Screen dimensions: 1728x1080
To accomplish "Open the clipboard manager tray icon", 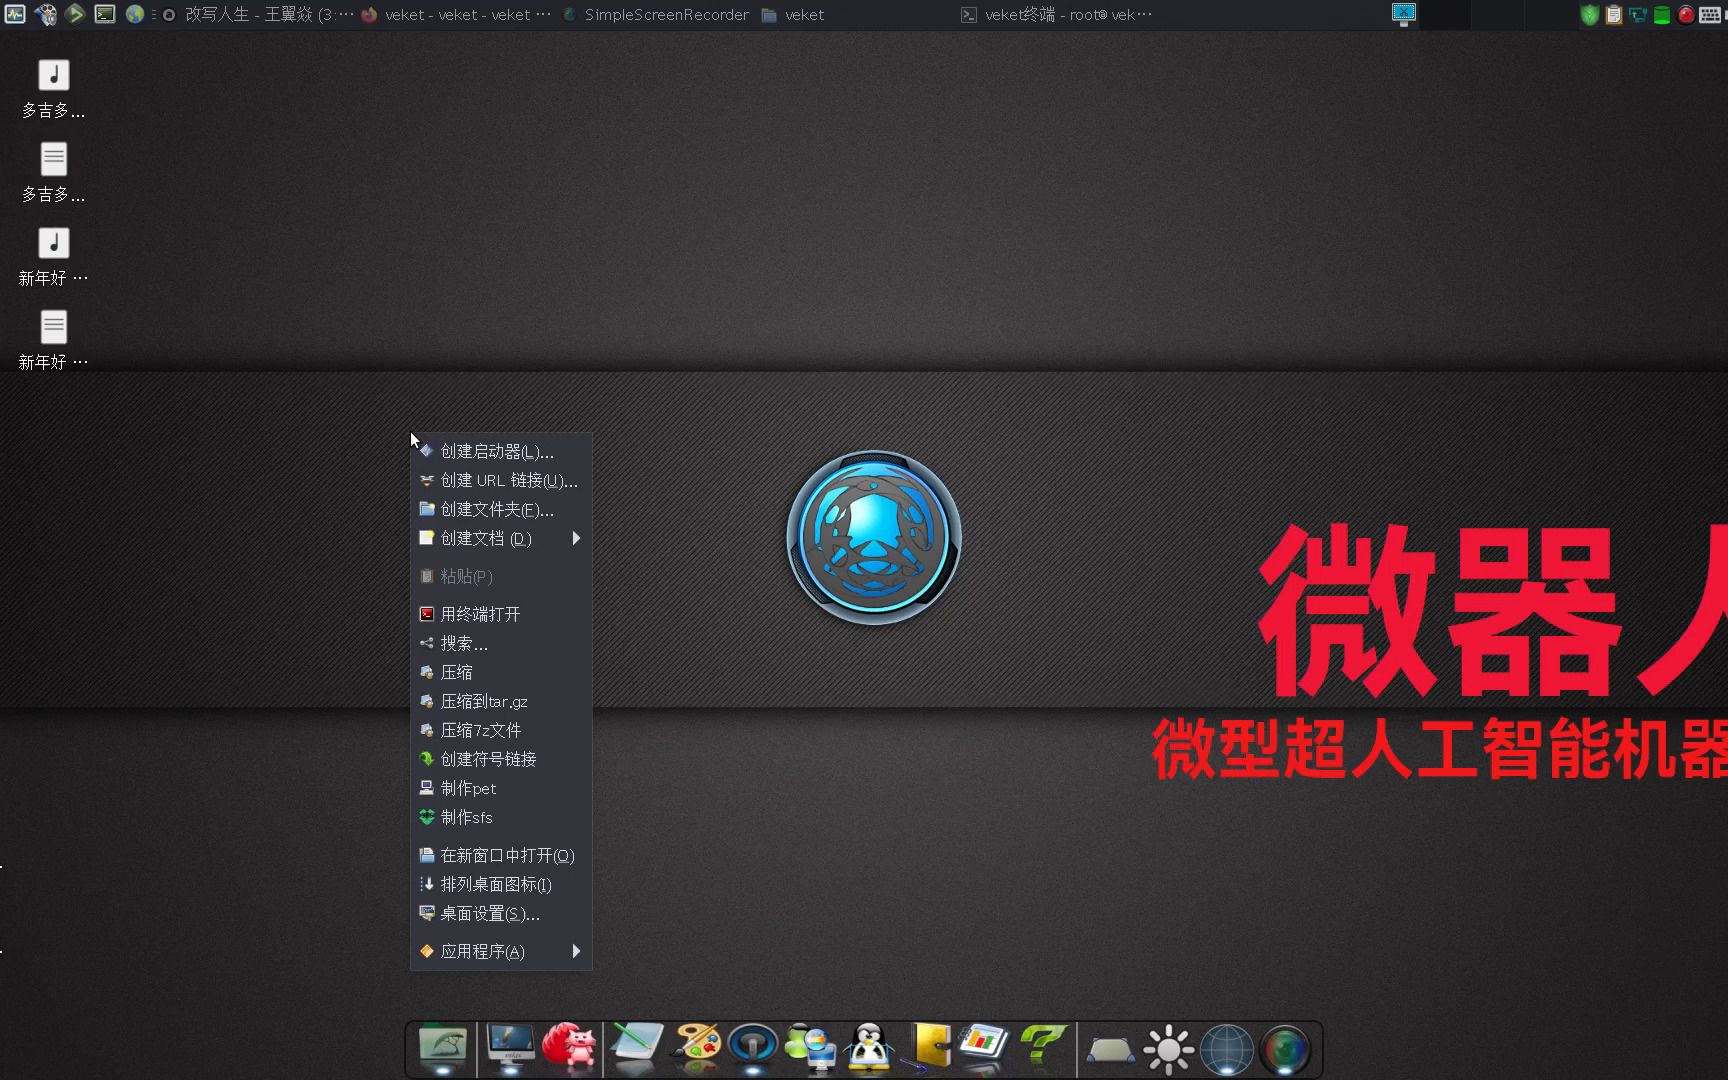I will 1614,15.
